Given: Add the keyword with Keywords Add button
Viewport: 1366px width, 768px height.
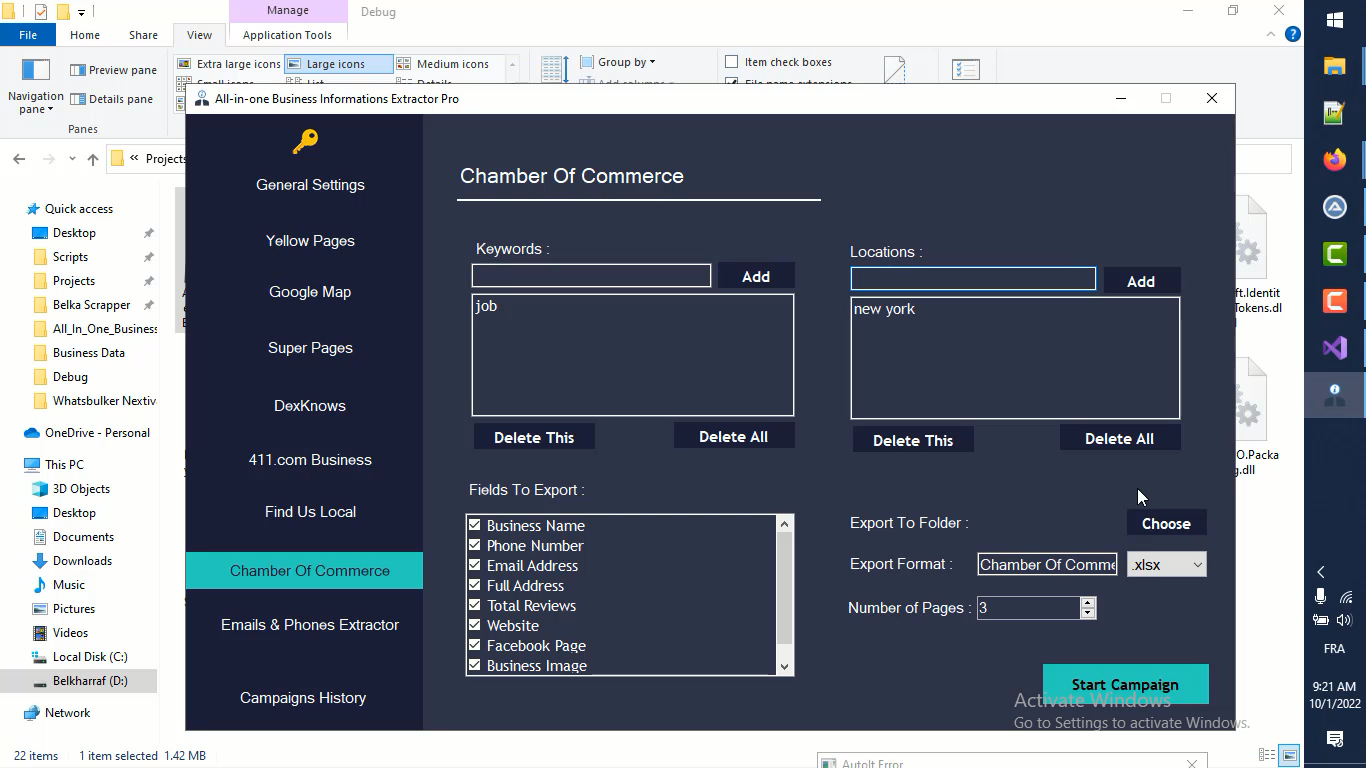Looking at the screenshot, I should [756, 276].
